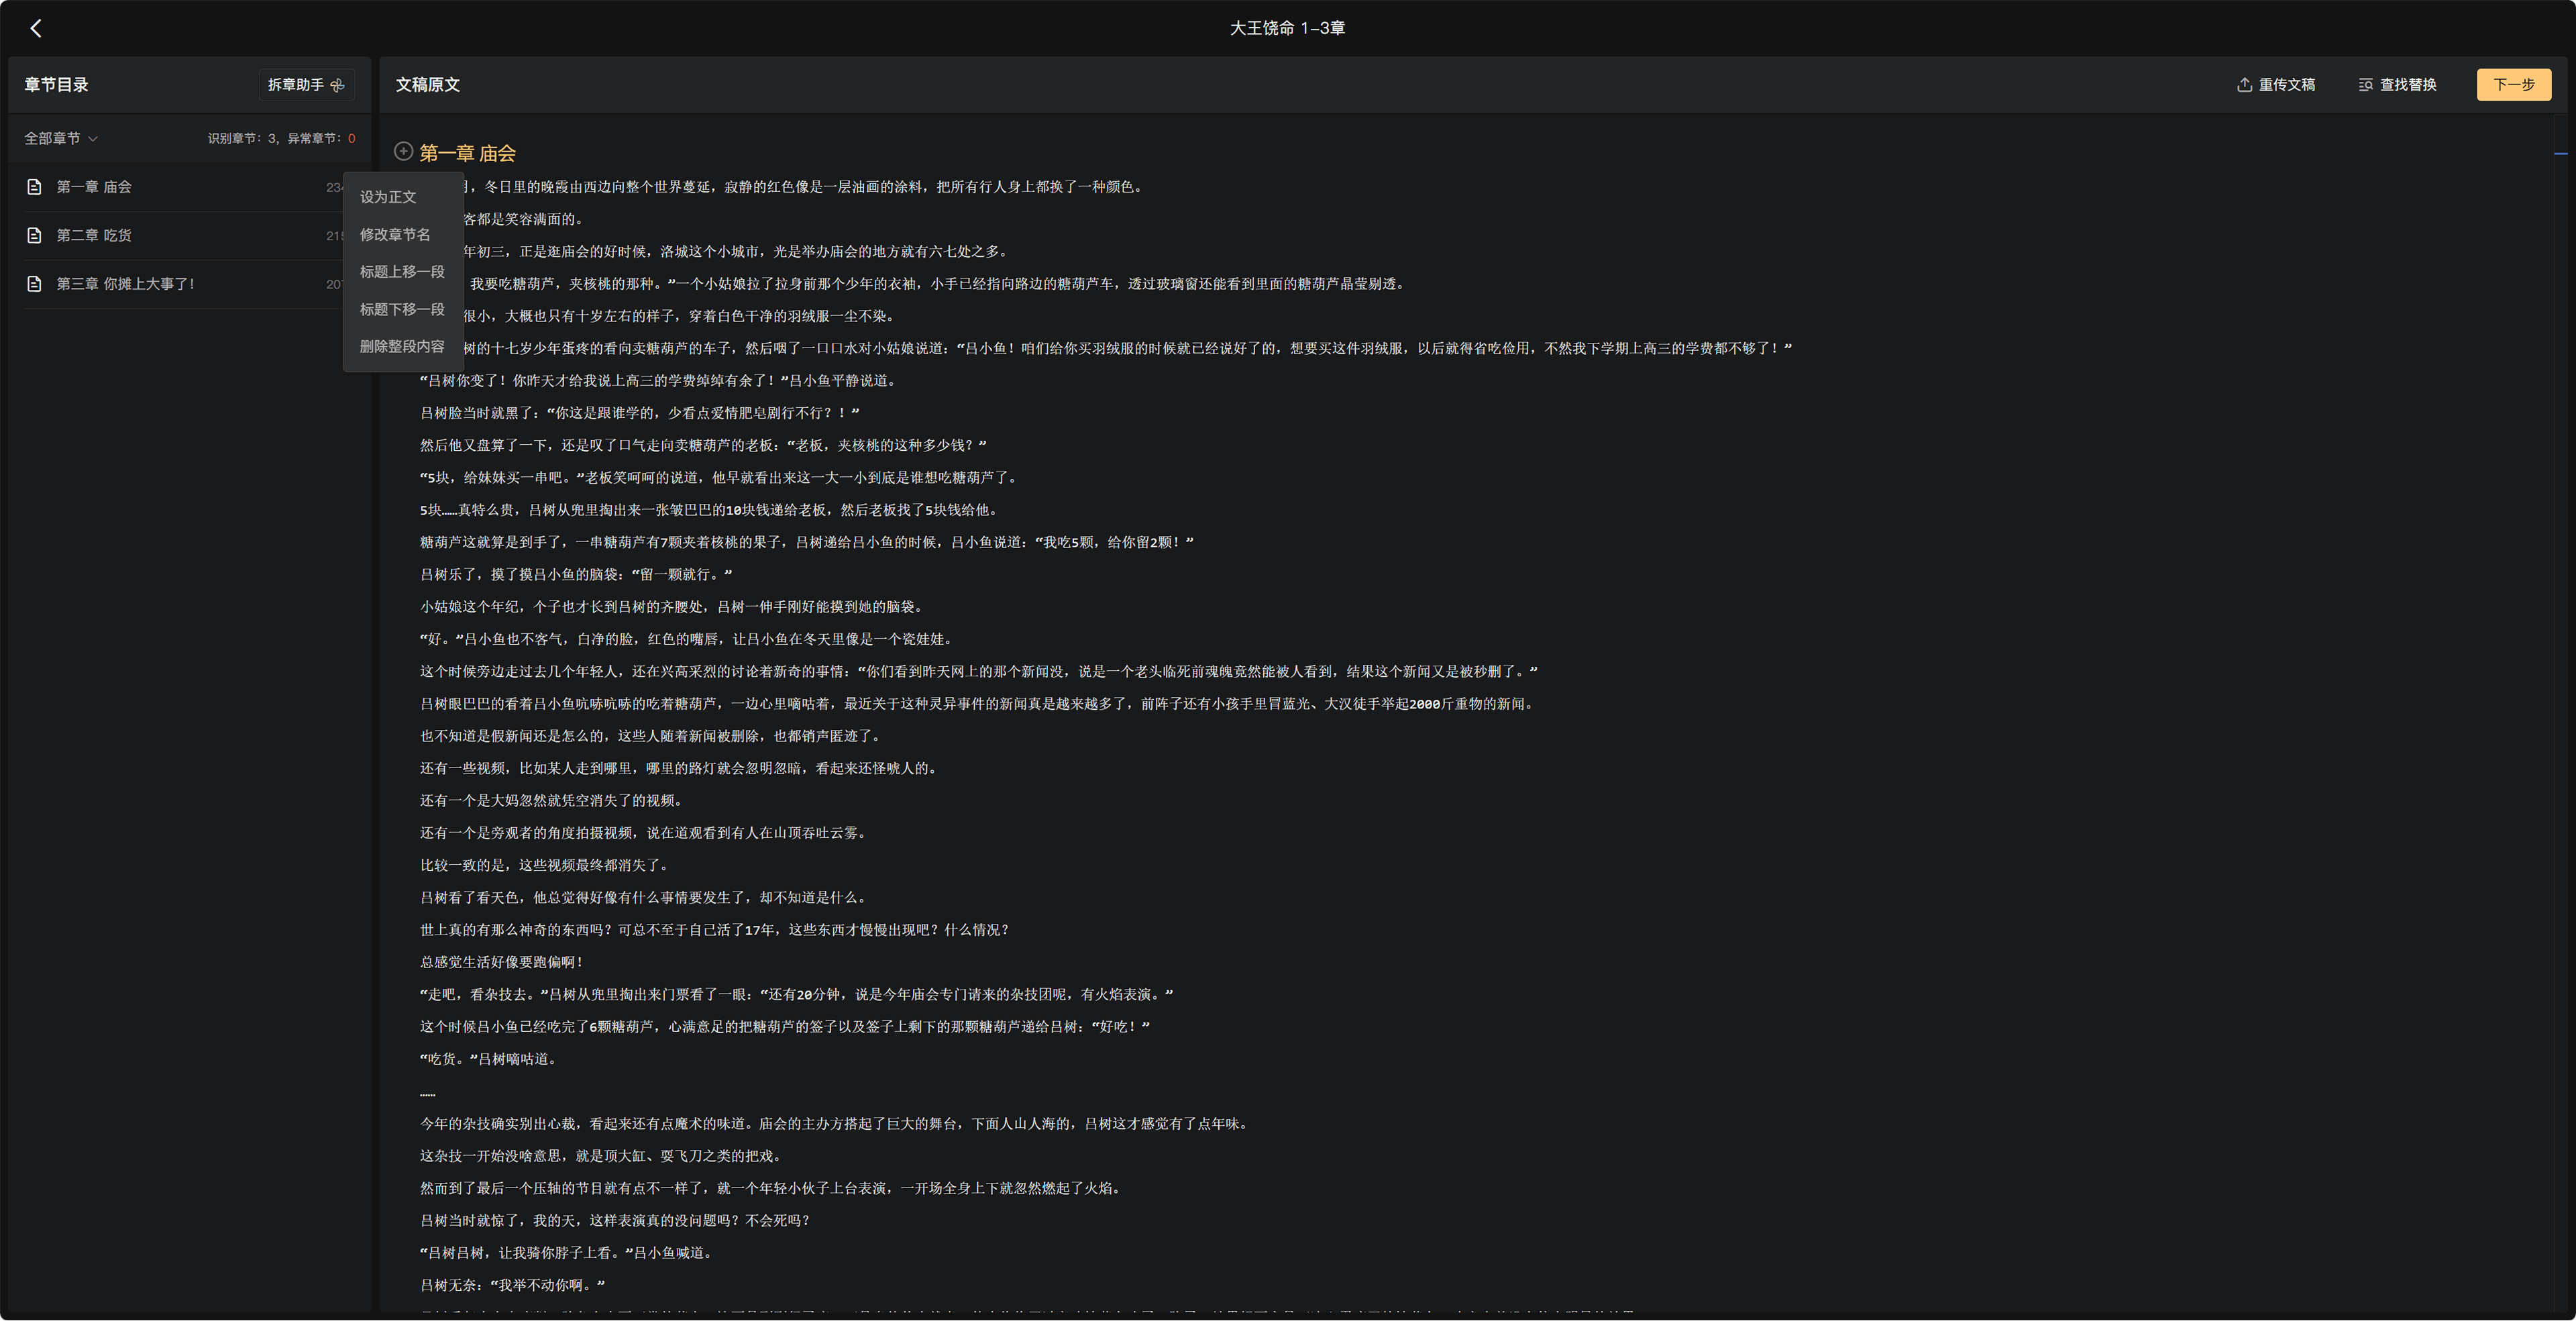The height and width of the screenshot is (1321, 2576).
Task: Click the red 异常章节 count number
Action: click(x=351, y=138)
